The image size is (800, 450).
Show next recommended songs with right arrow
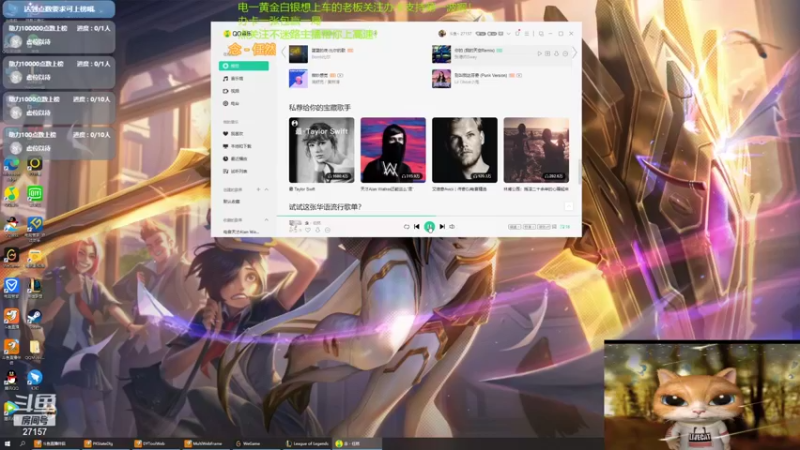[x=575, y=53]
